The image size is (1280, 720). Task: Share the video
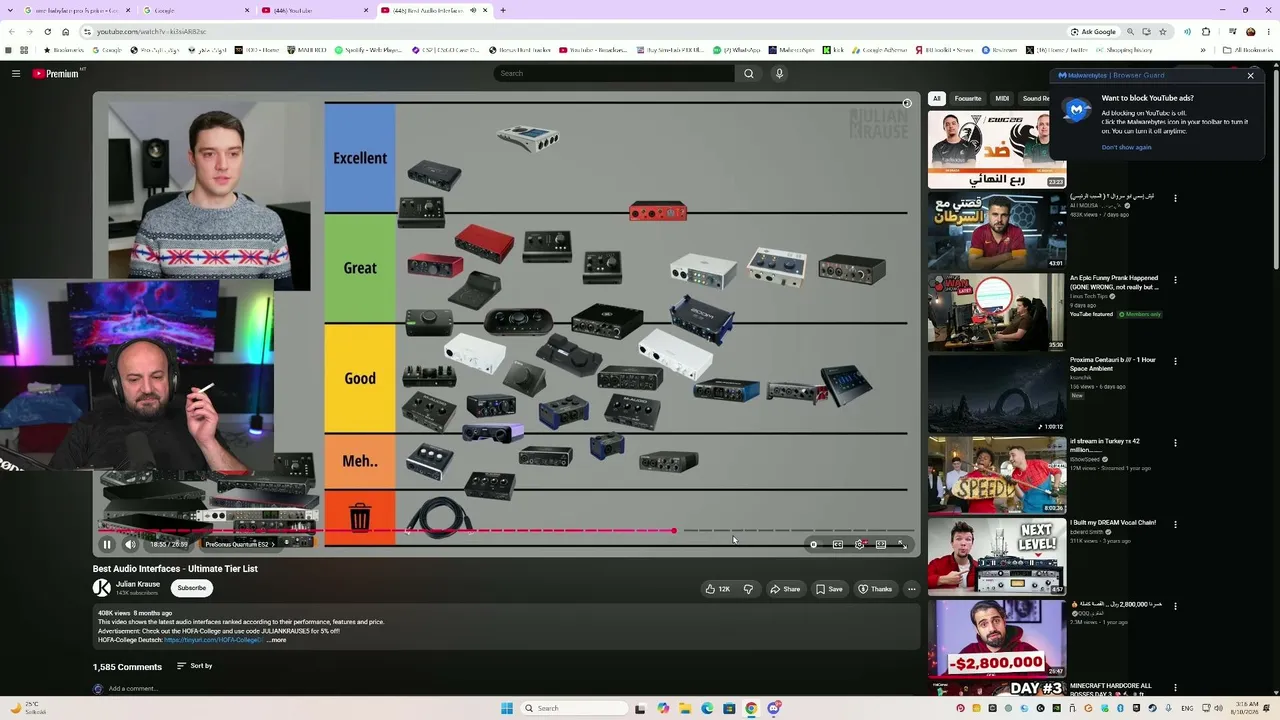pyautogui.click(x=785, y=589)
